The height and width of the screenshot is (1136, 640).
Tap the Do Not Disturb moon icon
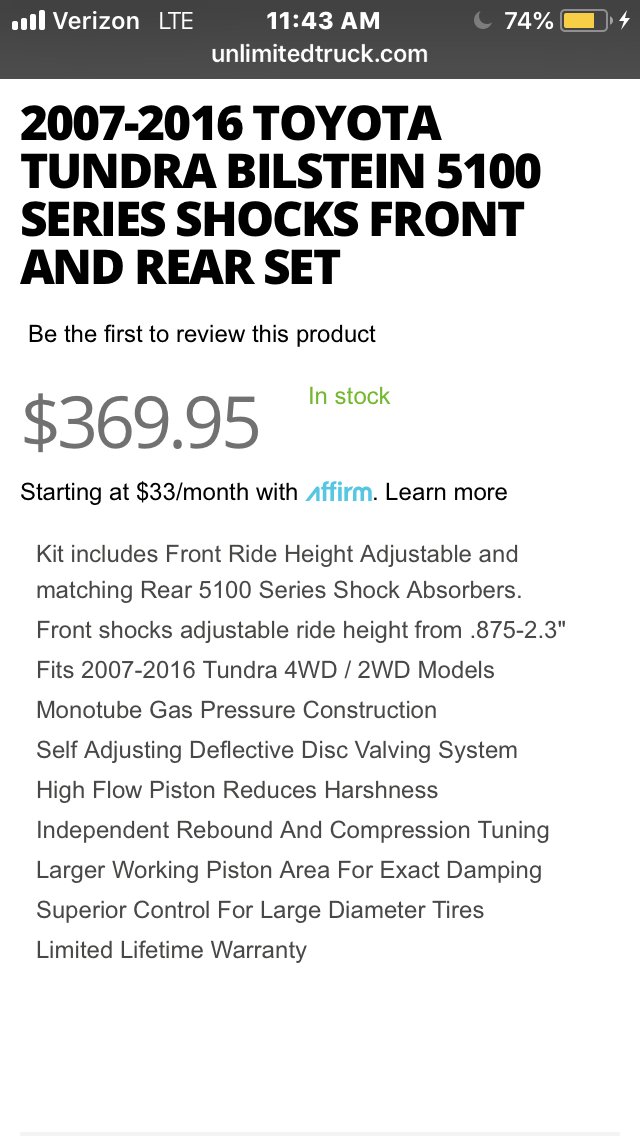pyautogui.click(x=483, y=21)
